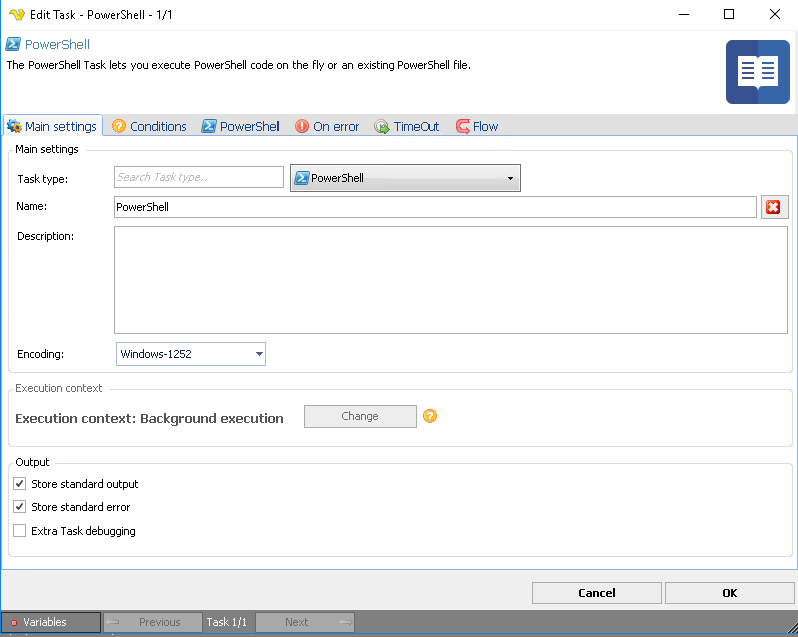Cancel the task edit dialog
Image resolution: width=798 pixels, height=637 pixels.
click(x=596, y=593)
